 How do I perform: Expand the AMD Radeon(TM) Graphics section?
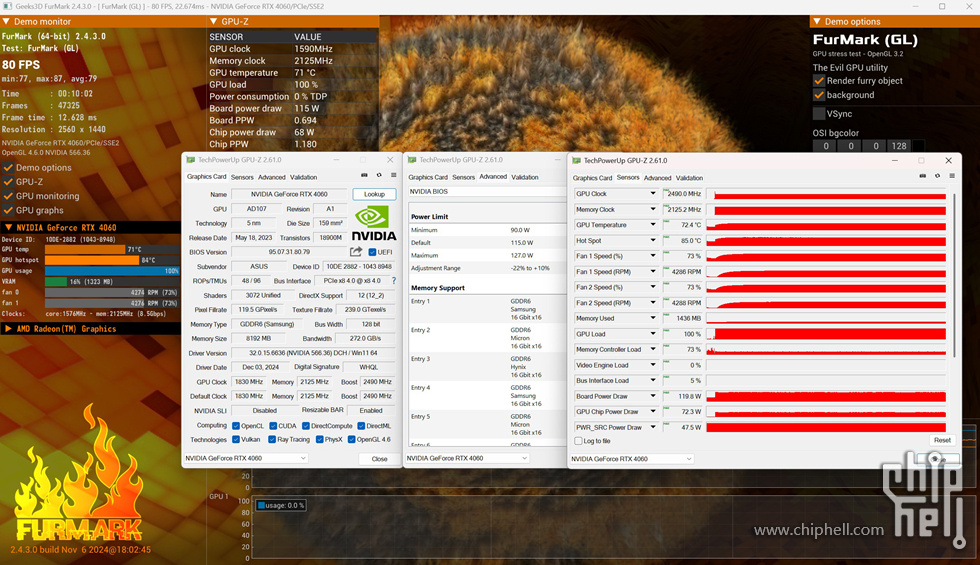(8, 329)
